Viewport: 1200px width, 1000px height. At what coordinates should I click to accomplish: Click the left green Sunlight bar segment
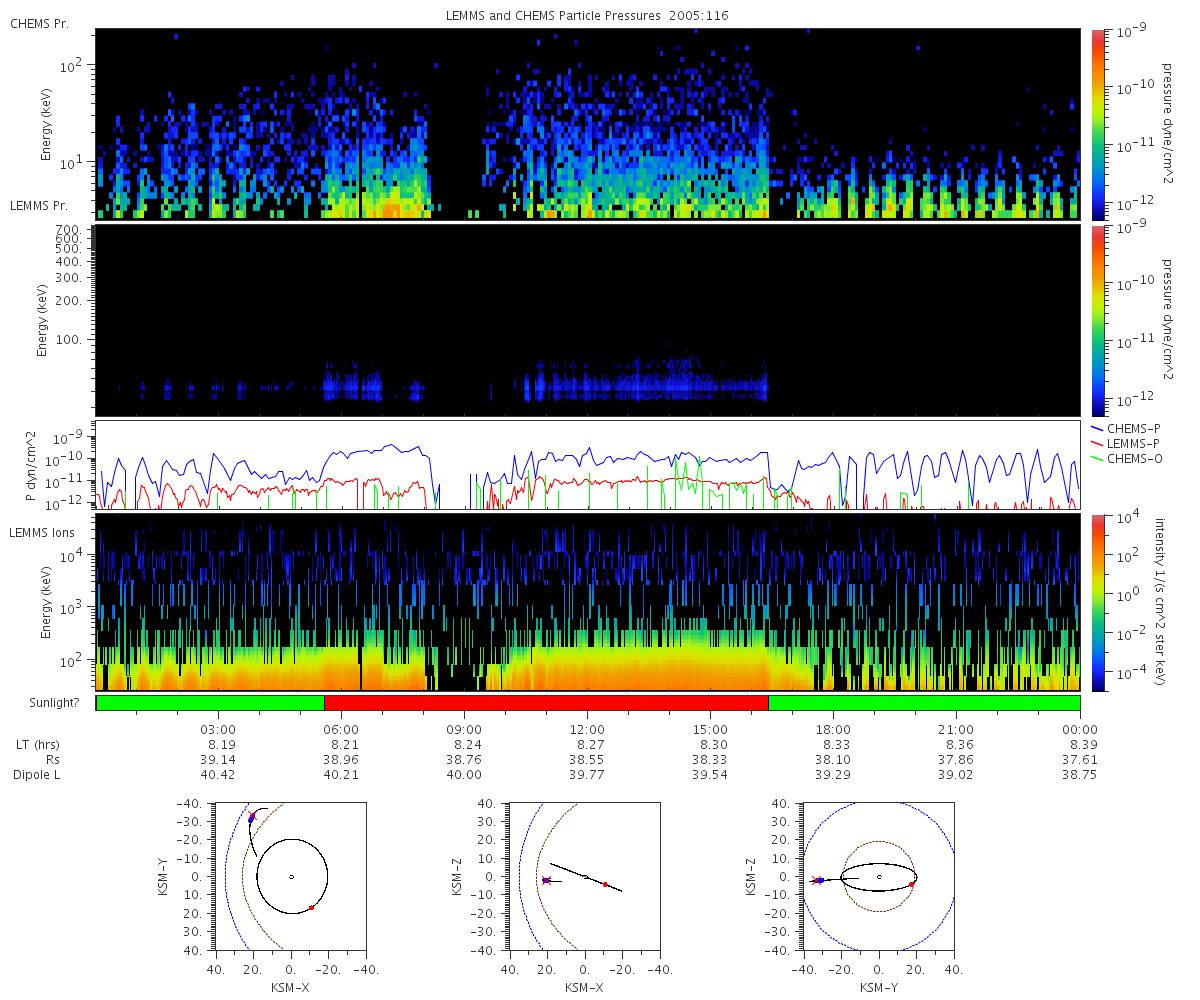point(210,703)
